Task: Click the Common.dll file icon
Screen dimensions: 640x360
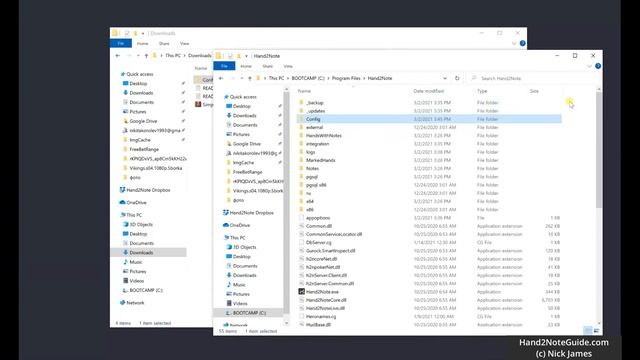Action: pos(301,226)
